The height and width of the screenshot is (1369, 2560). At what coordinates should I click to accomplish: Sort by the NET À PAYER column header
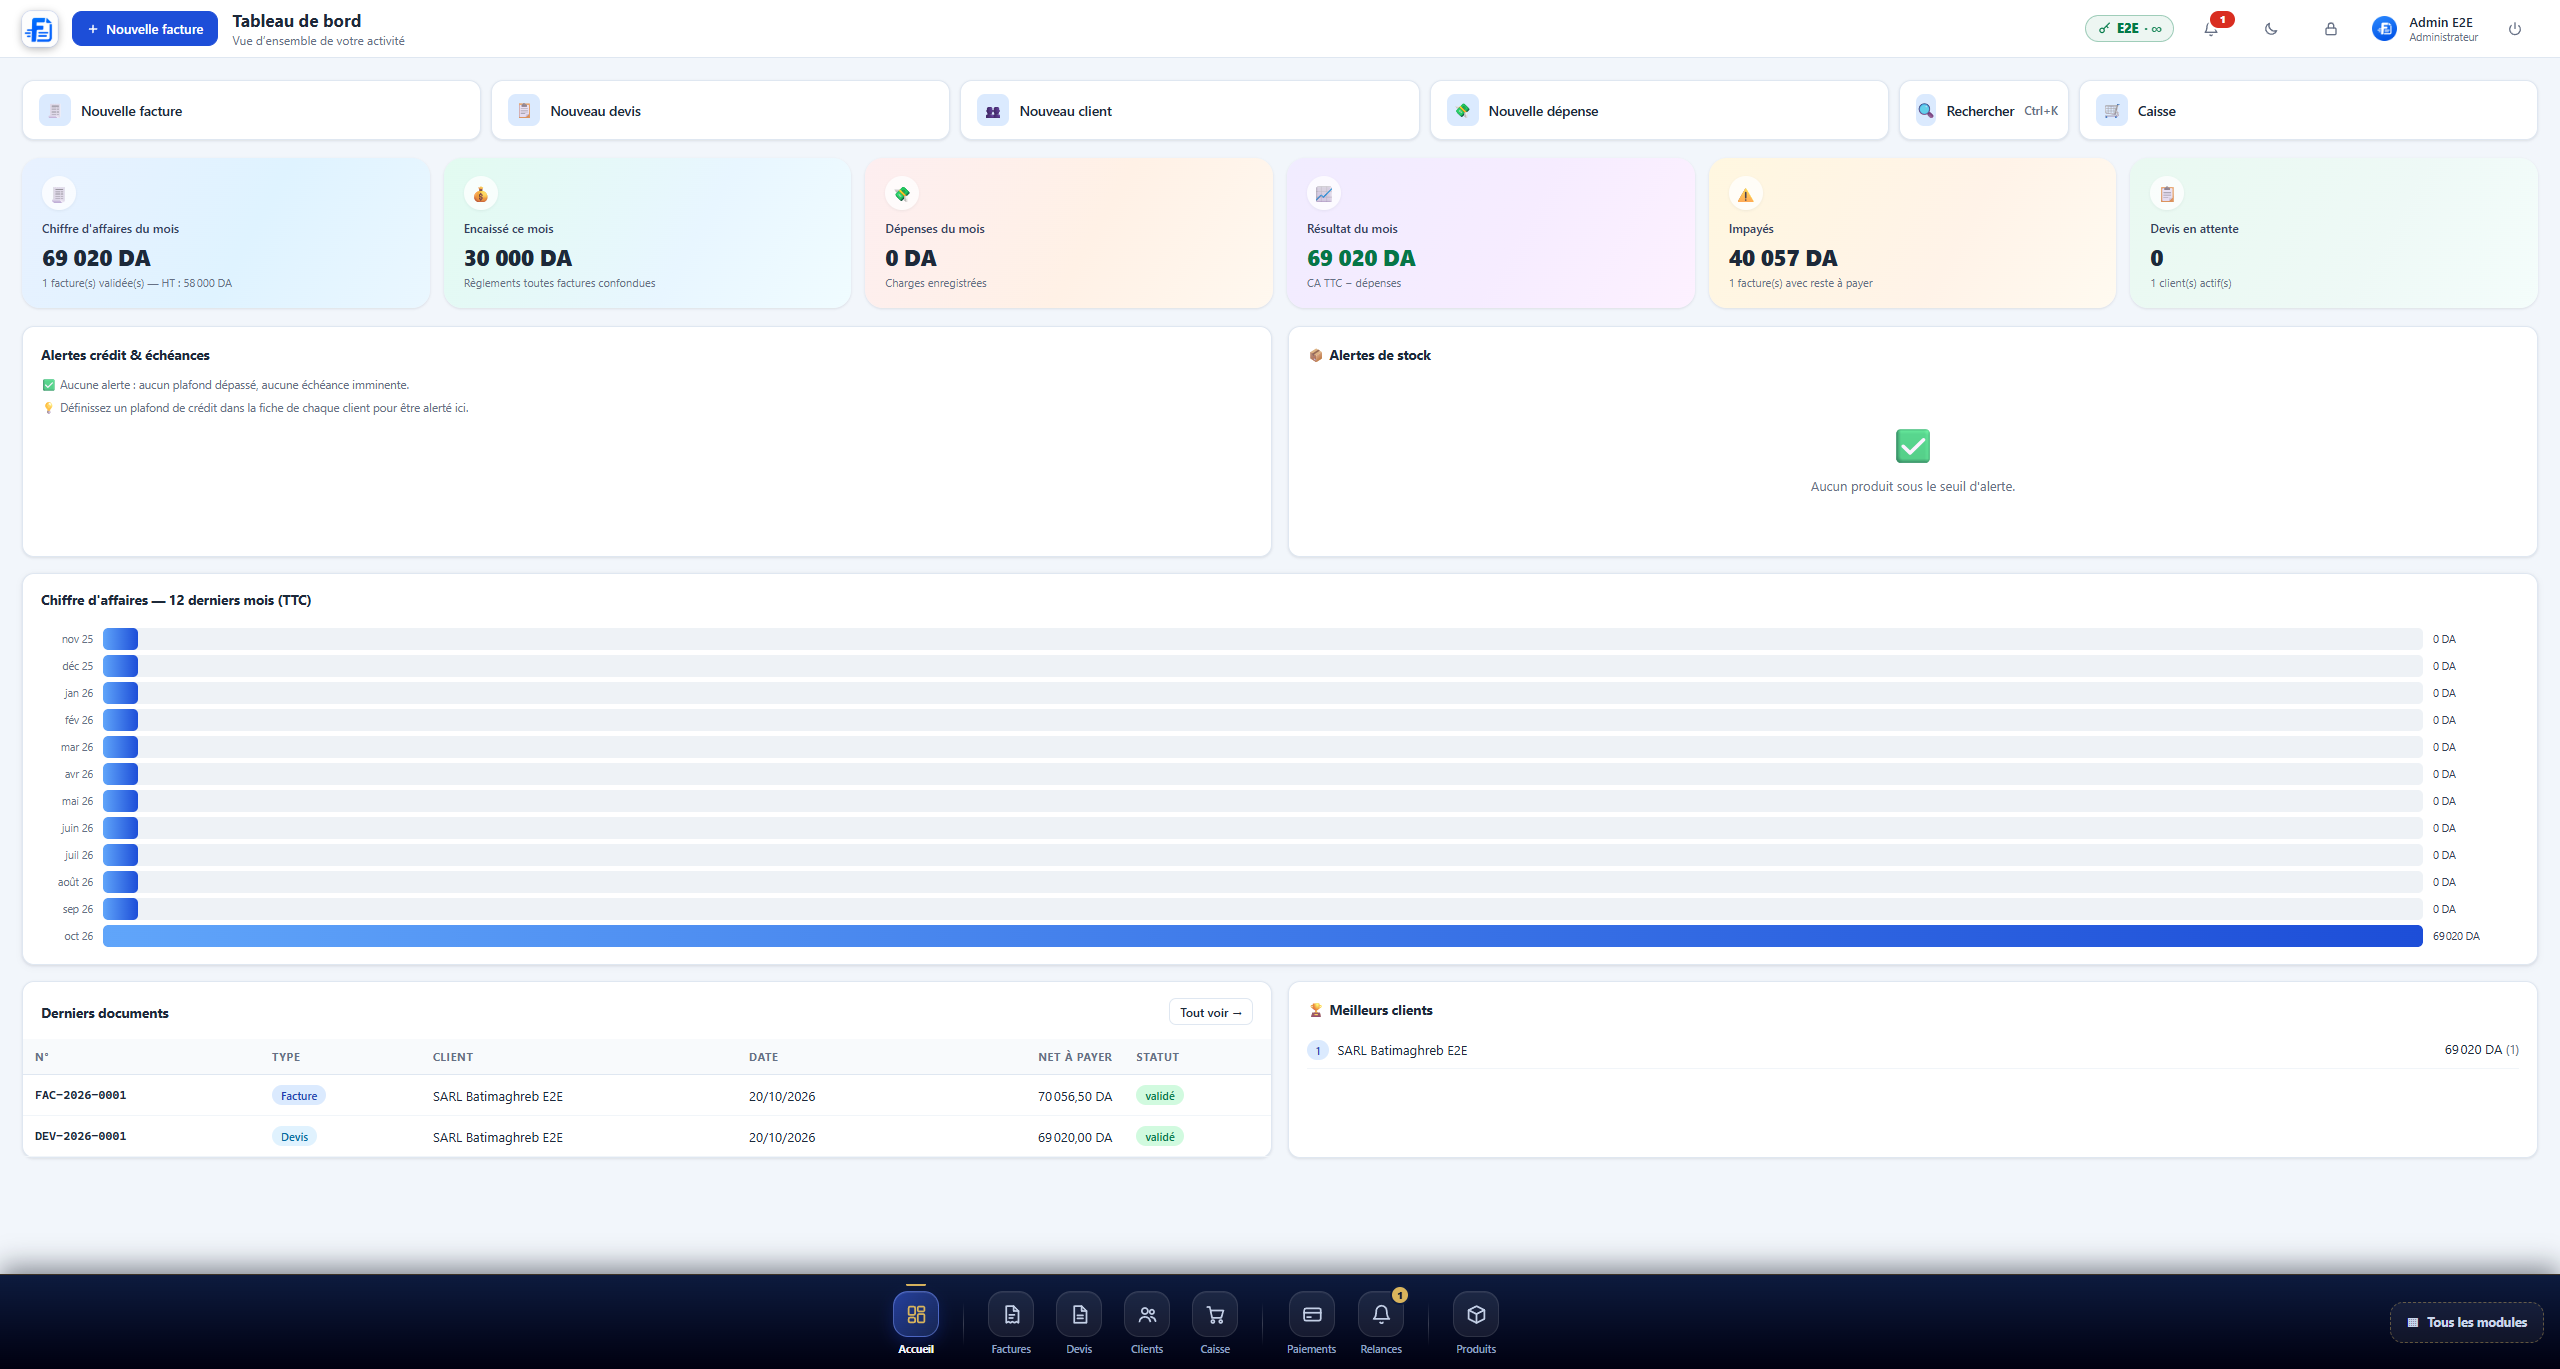[1075, 1057]
